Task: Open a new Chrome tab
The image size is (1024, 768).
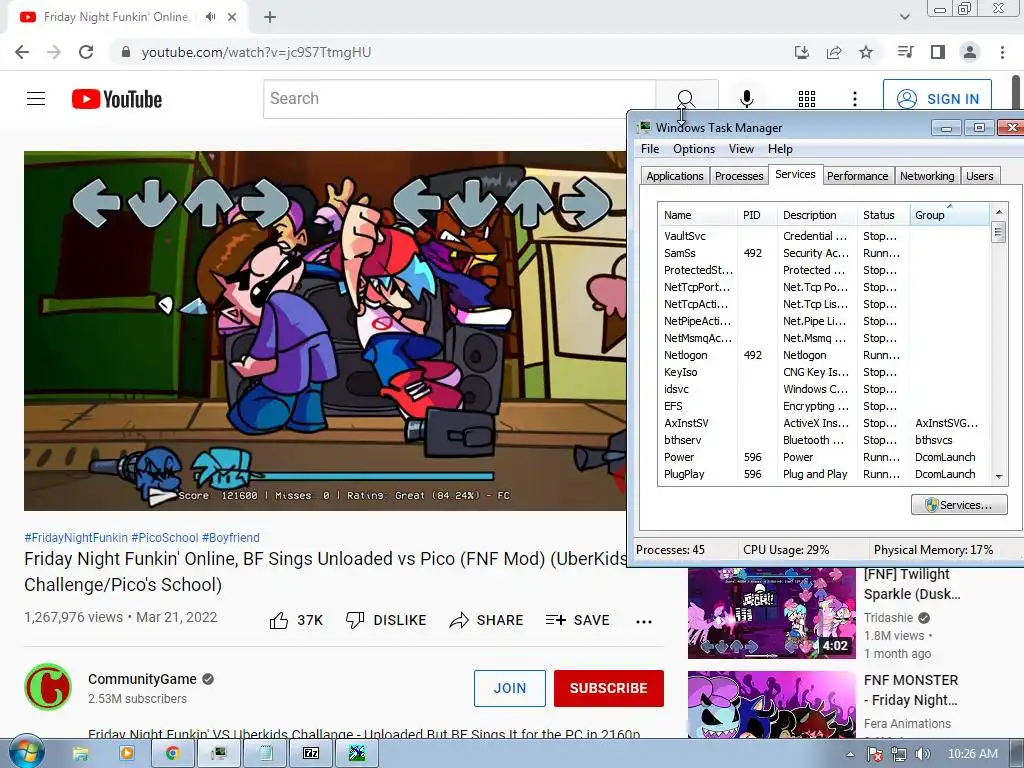Action: pos(270,17)
